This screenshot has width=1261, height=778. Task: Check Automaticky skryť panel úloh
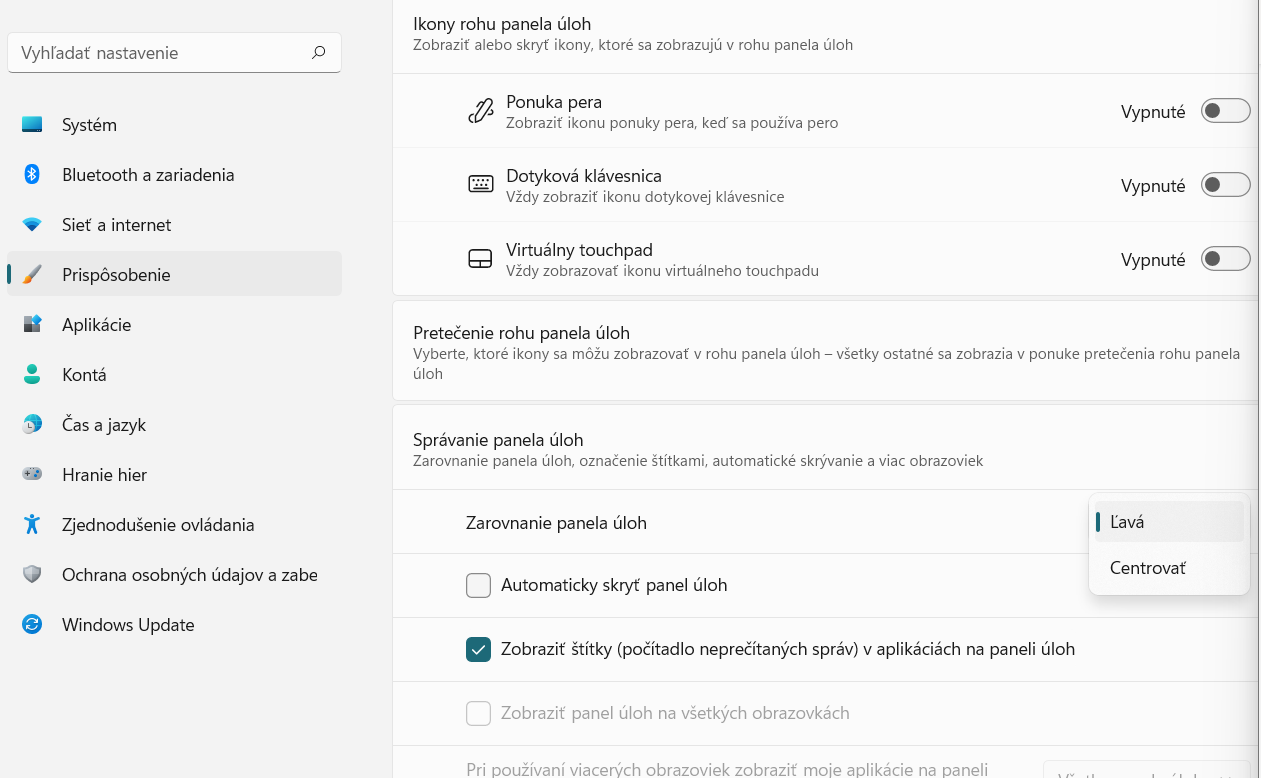479,585
